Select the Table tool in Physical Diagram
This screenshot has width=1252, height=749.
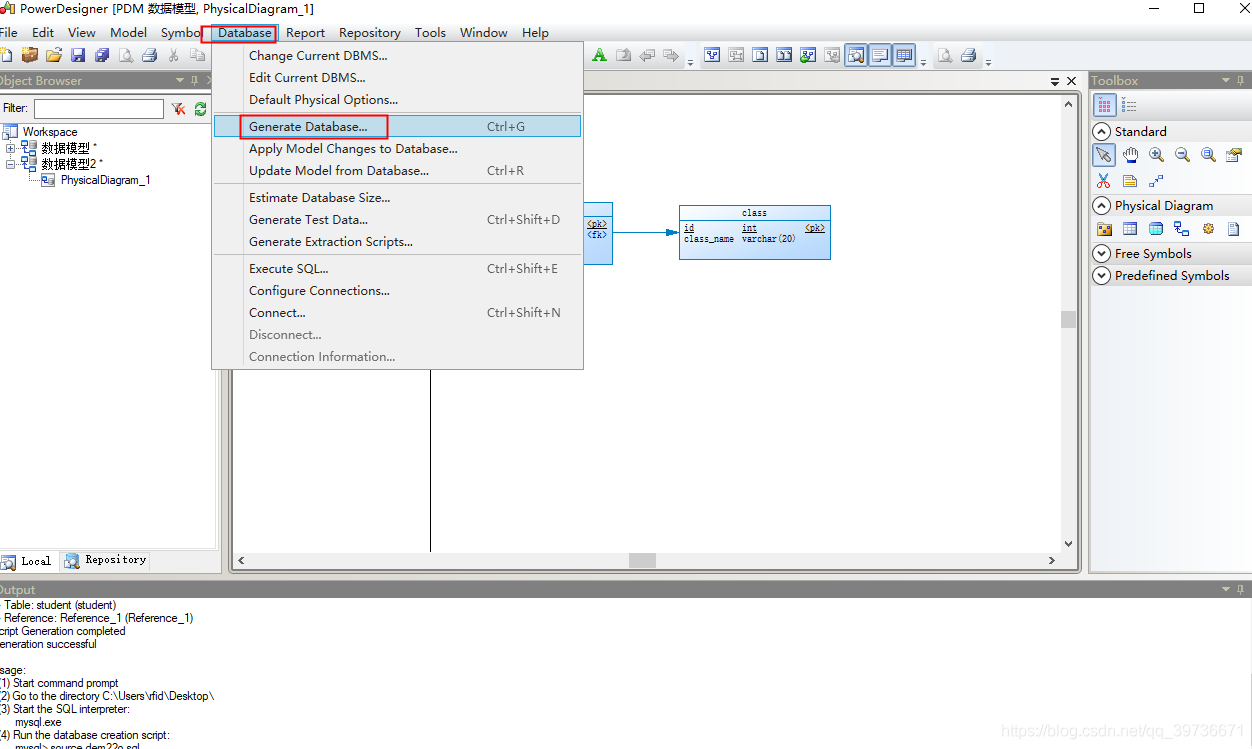pyautogui.click(x=1130, y=229)
